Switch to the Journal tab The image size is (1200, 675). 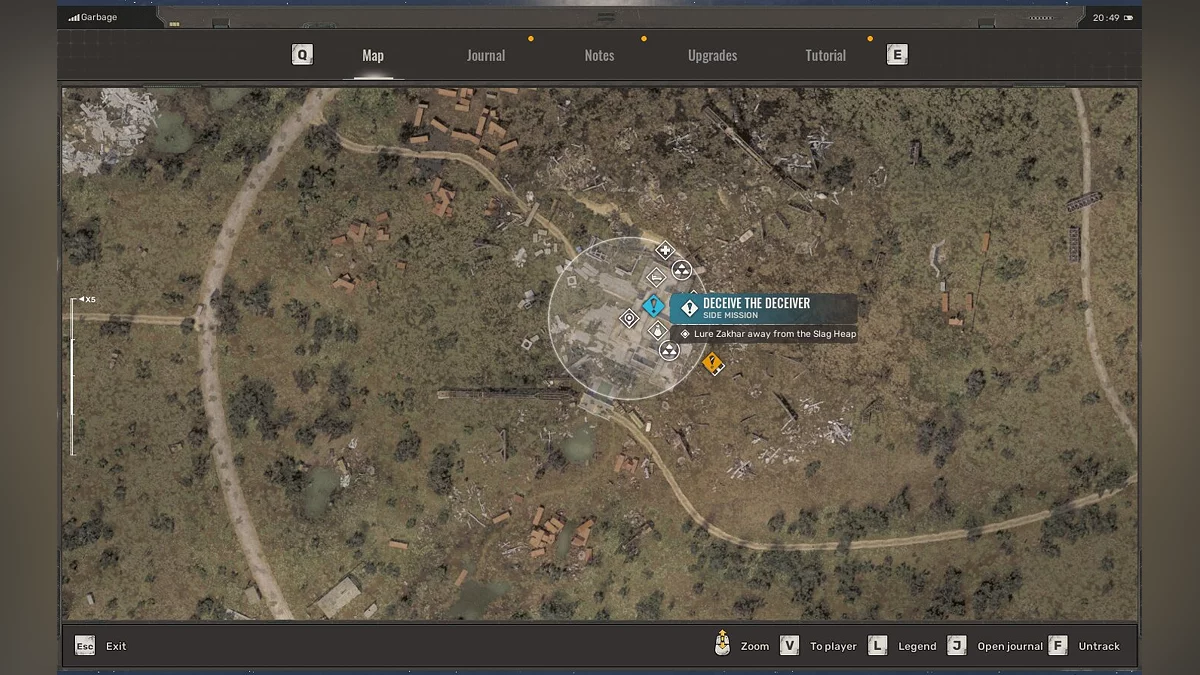click(x=486, y=56)
